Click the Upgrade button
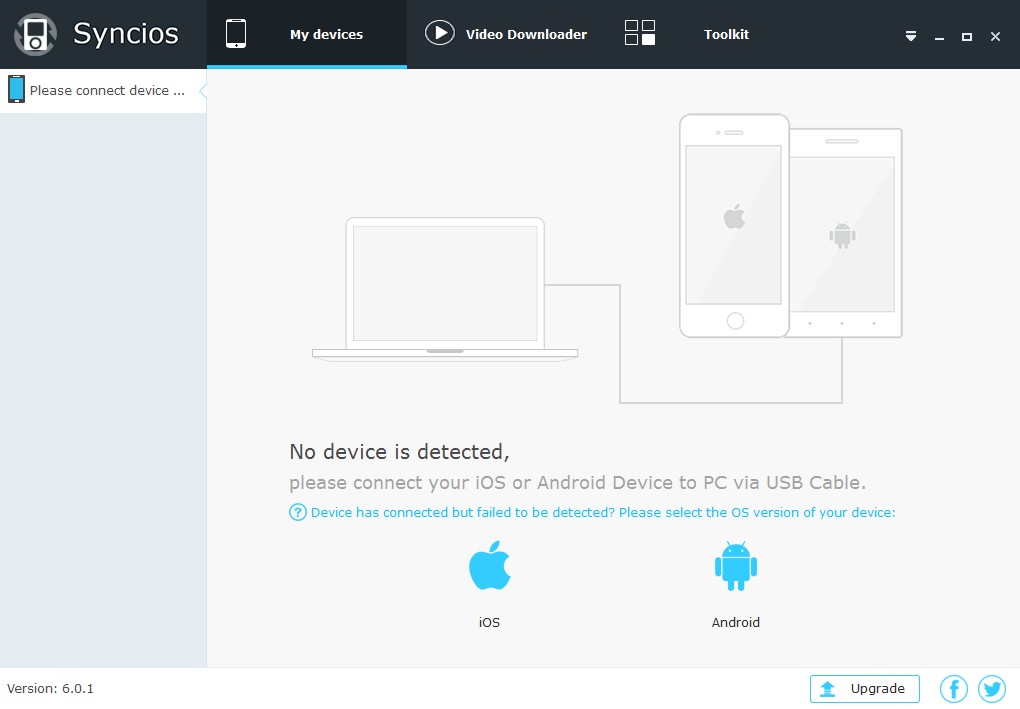1020x709 pixels. [x=864, y=689]
